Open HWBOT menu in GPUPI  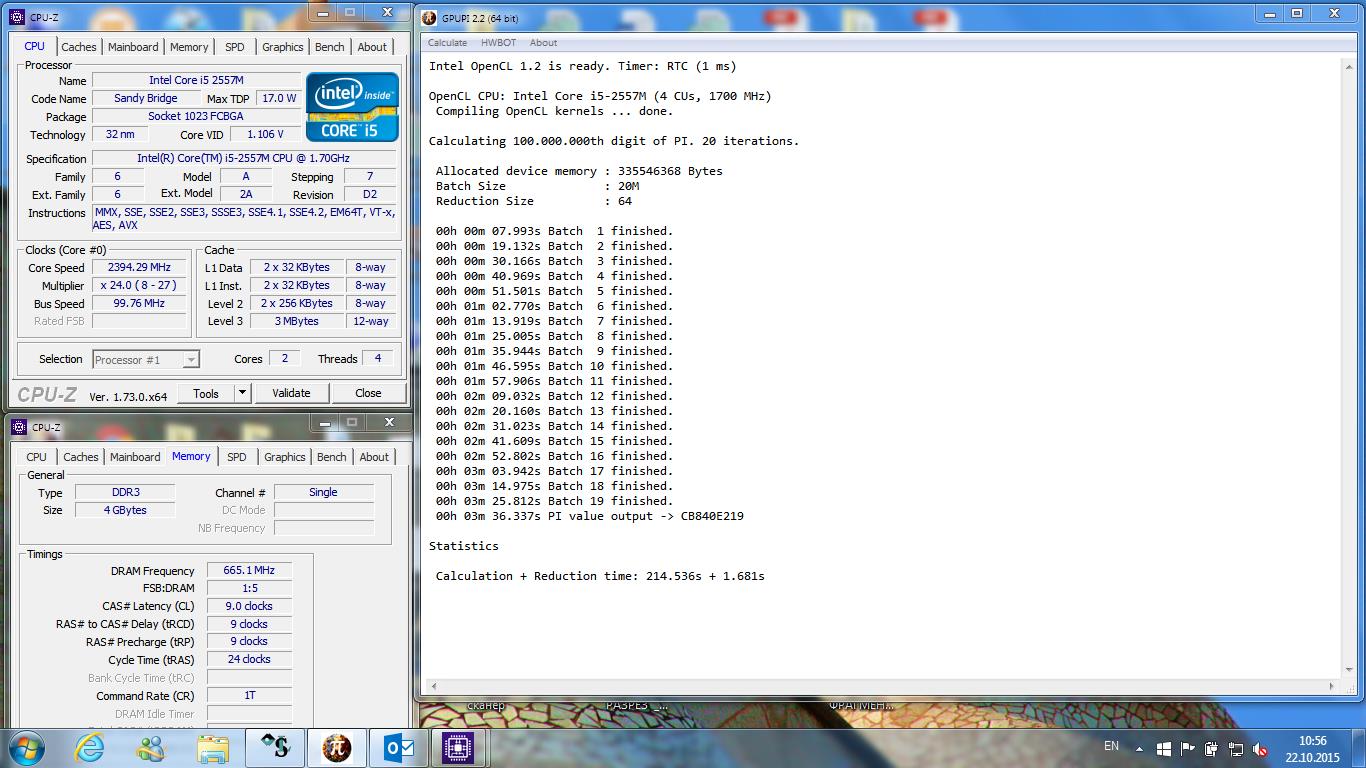click(498, 42)
